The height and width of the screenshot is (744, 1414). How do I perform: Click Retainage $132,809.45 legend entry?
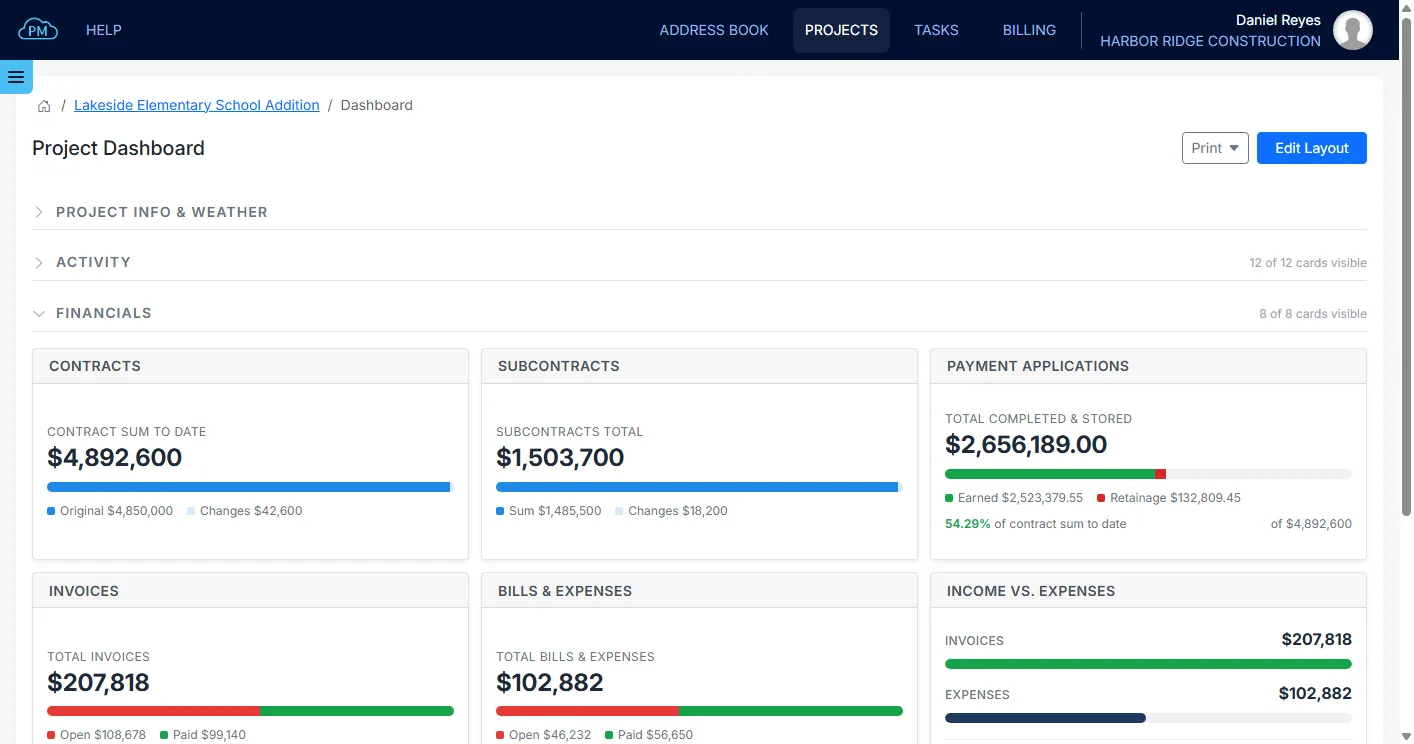1169,498
